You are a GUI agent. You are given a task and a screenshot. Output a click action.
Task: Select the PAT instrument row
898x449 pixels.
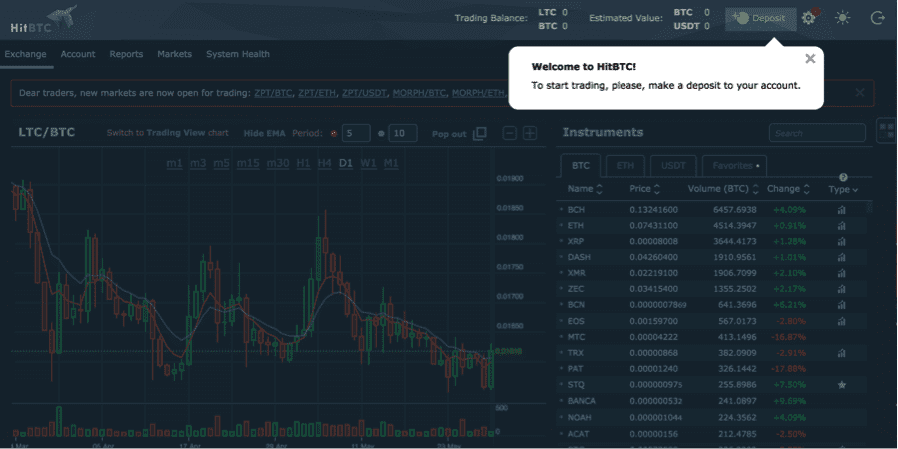click(x=714, y=369)
